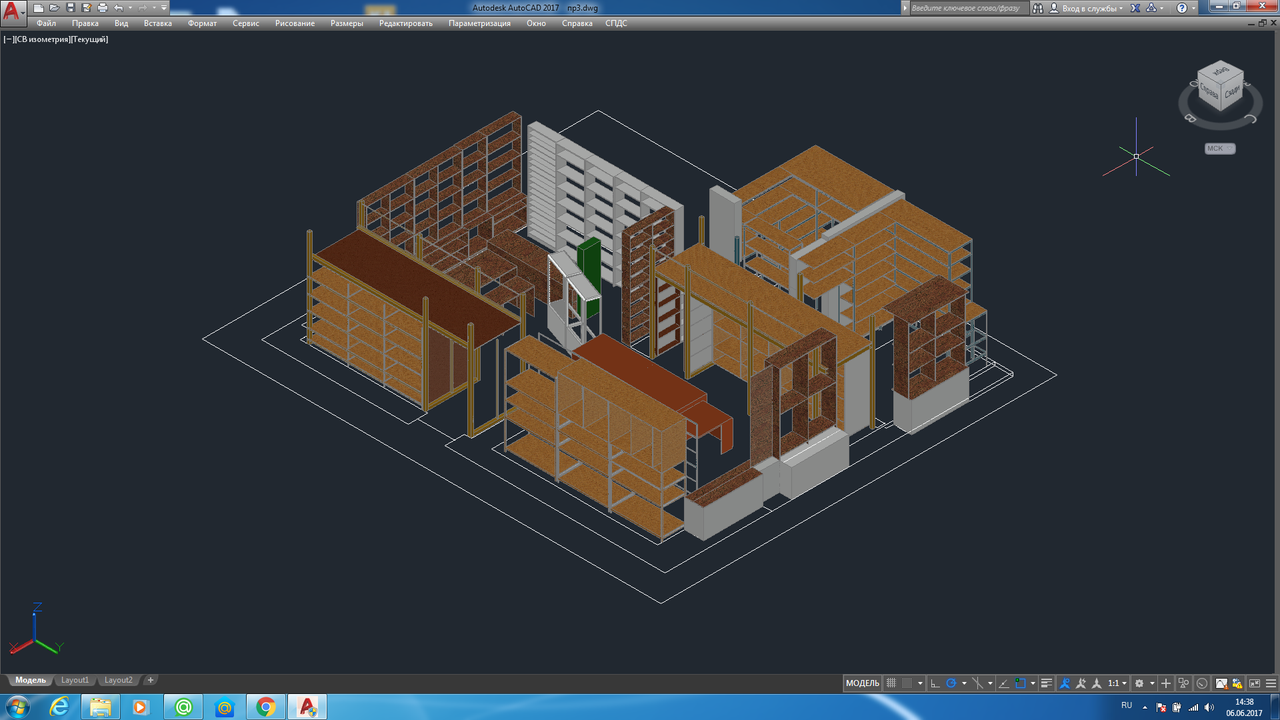The height and width of the screenshot is (720, 1280).
Task: Click the binoculars search icon
Action: click(x=1037, y=8)
